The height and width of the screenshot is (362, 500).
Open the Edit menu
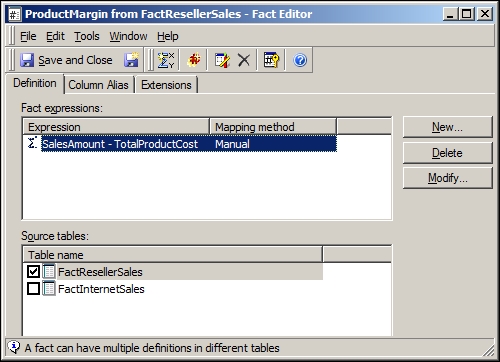click(x=55, y=36)
